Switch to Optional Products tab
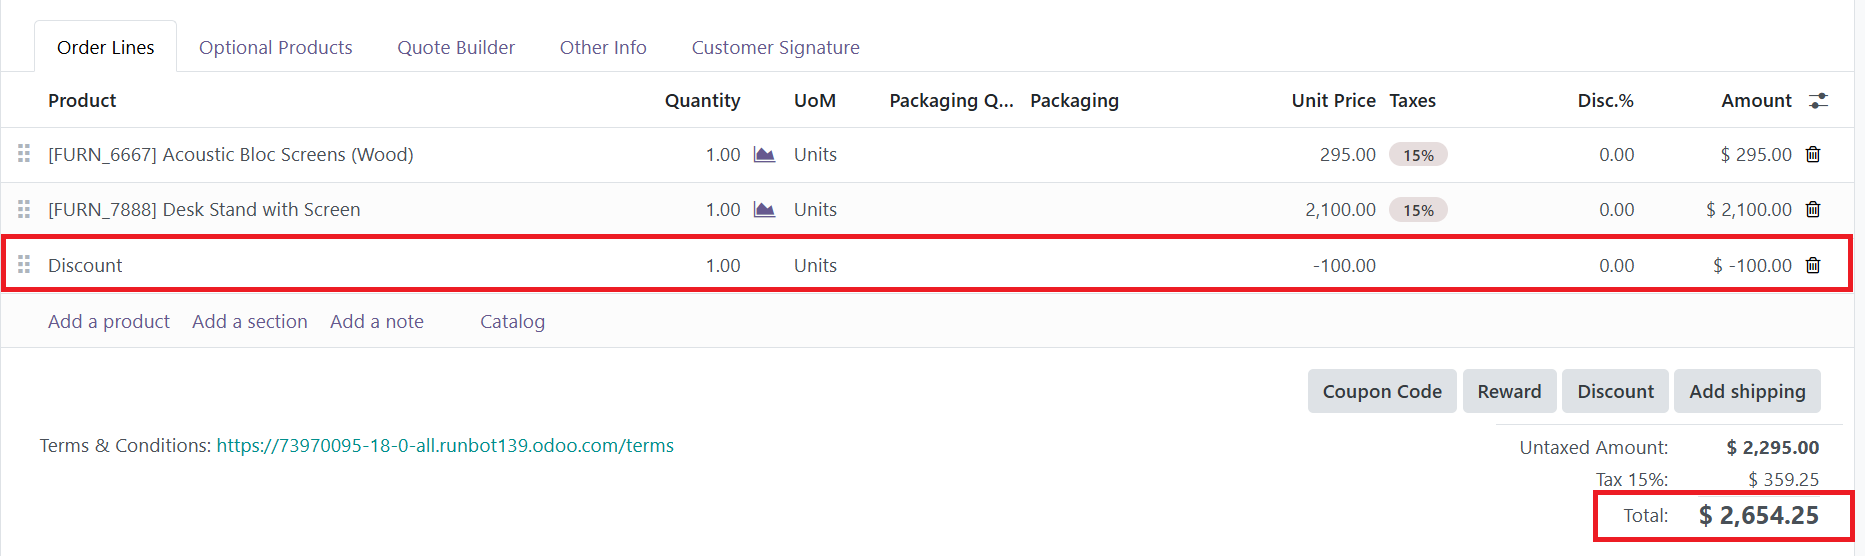The image size is (1865, 556). (x=276, y=47)
